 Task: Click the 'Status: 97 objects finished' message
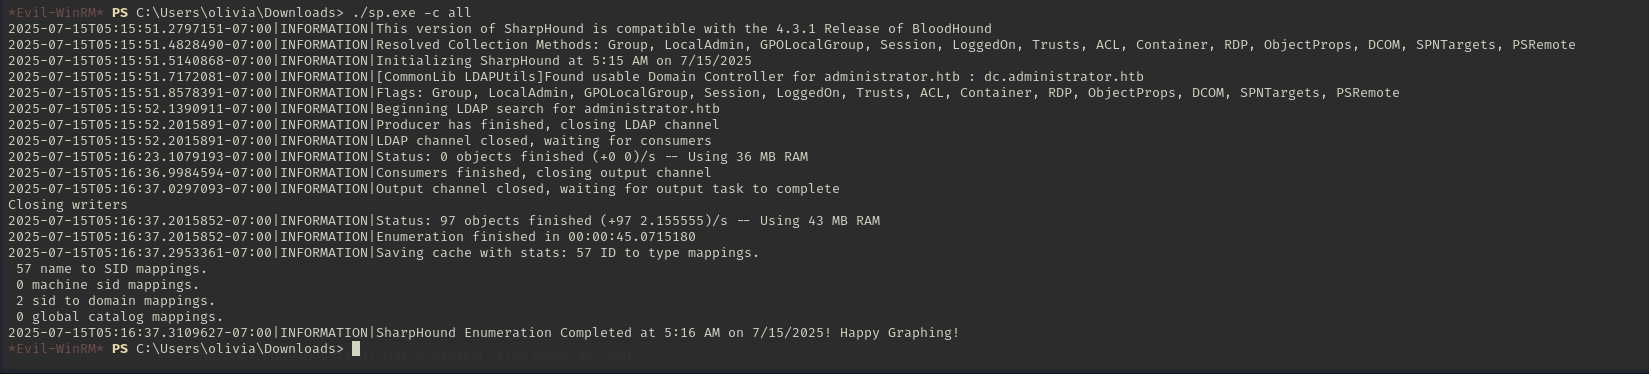click(x=484, y=221)
